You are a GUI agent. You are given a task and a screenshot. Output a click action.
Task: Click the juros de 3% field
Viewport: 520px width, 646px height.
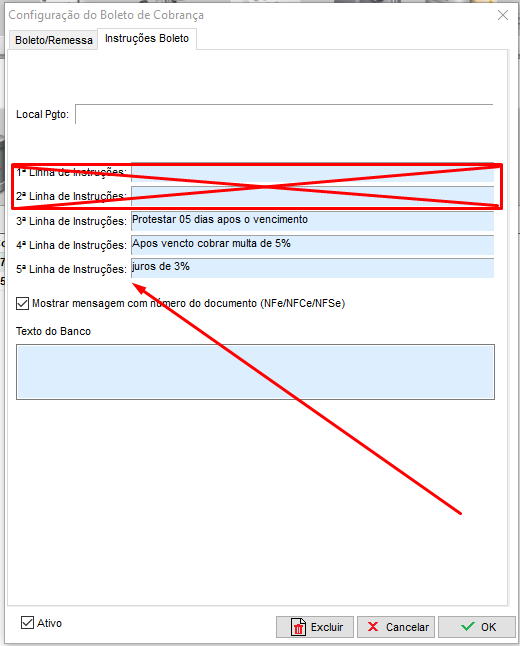312,268
